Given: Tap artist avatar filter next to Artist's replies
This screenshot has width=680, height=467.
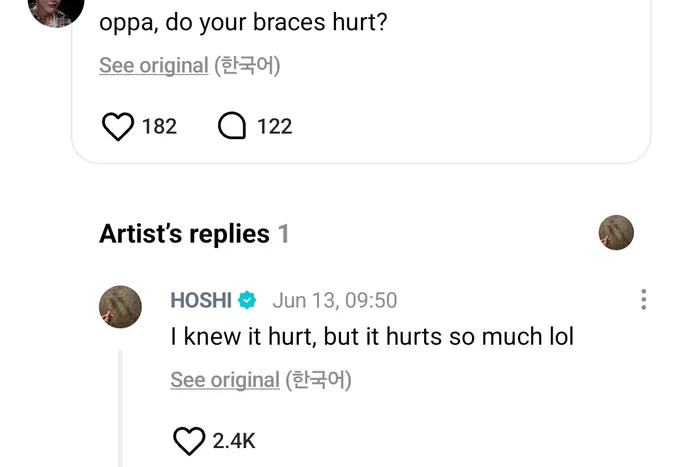Looking at the screenshot, I should [x=616, y=232].
